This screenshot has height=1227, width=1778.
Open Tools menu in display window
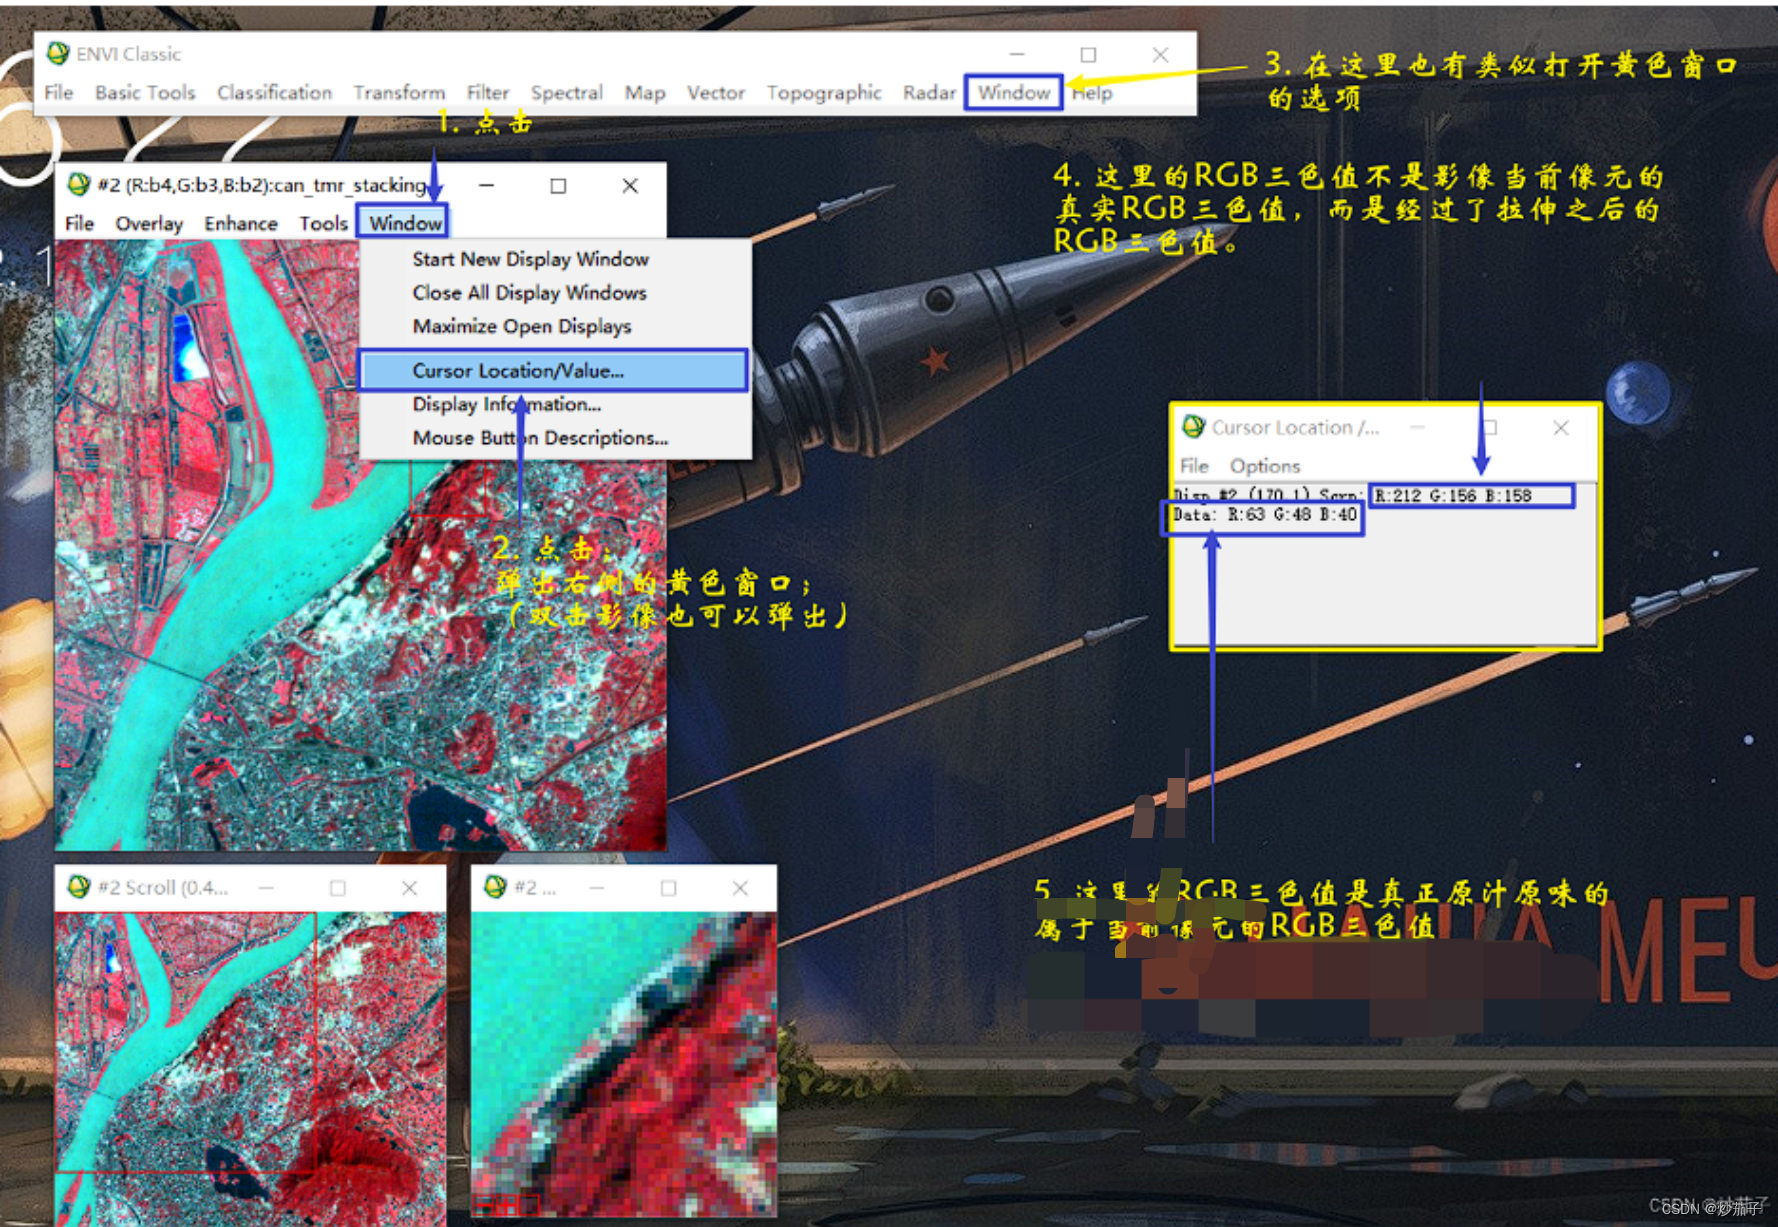tap(323, 223)
